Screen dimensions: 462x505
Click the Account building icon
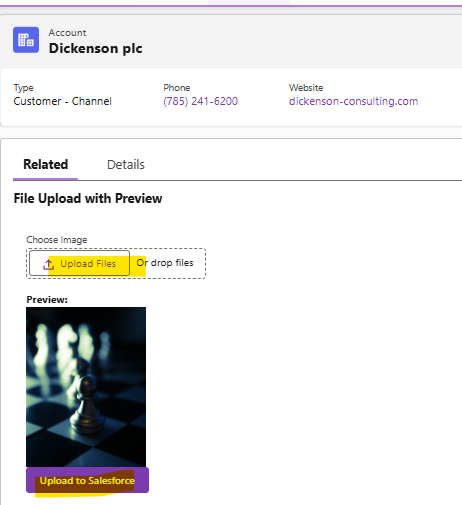pos(26,40)
